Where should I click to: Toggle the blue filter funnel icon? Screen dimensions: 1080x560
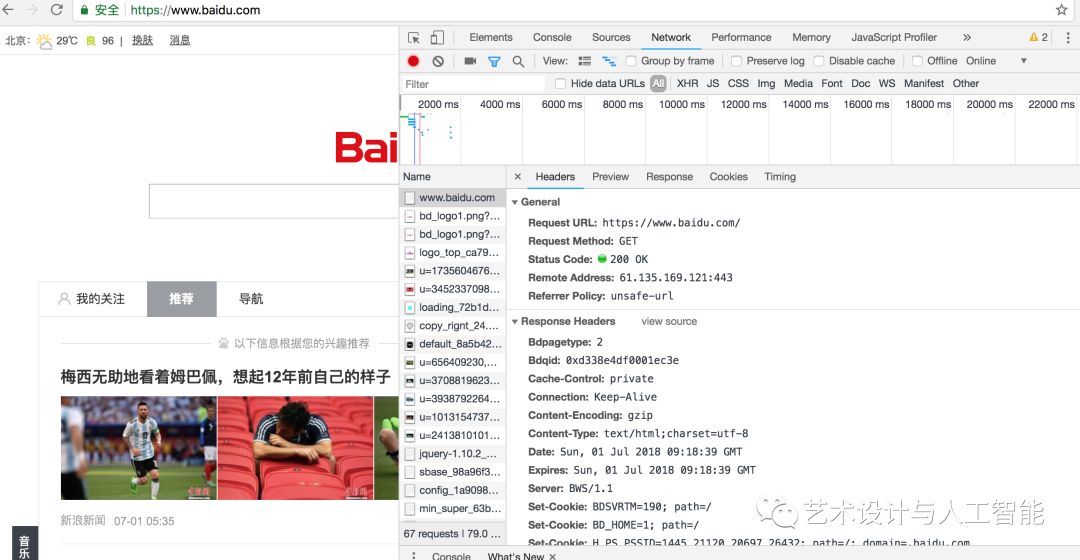[x=494, y=61]
